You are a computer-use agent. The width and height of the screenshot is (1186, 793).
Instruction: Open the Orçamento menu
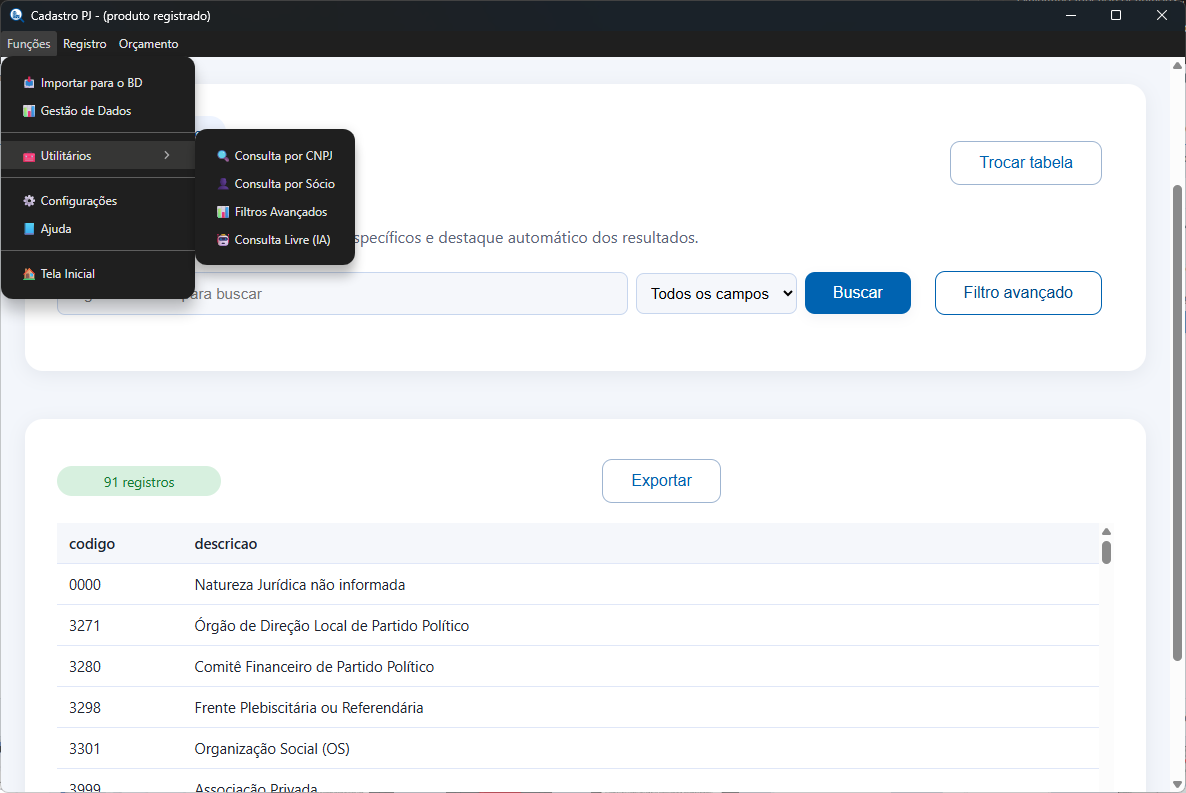(148, 44)
